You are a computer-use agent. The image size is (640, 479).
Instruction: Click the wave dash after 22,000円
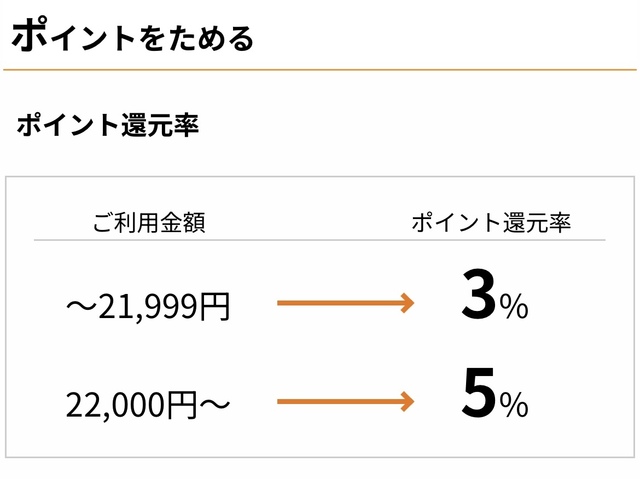tap(216, 404)
